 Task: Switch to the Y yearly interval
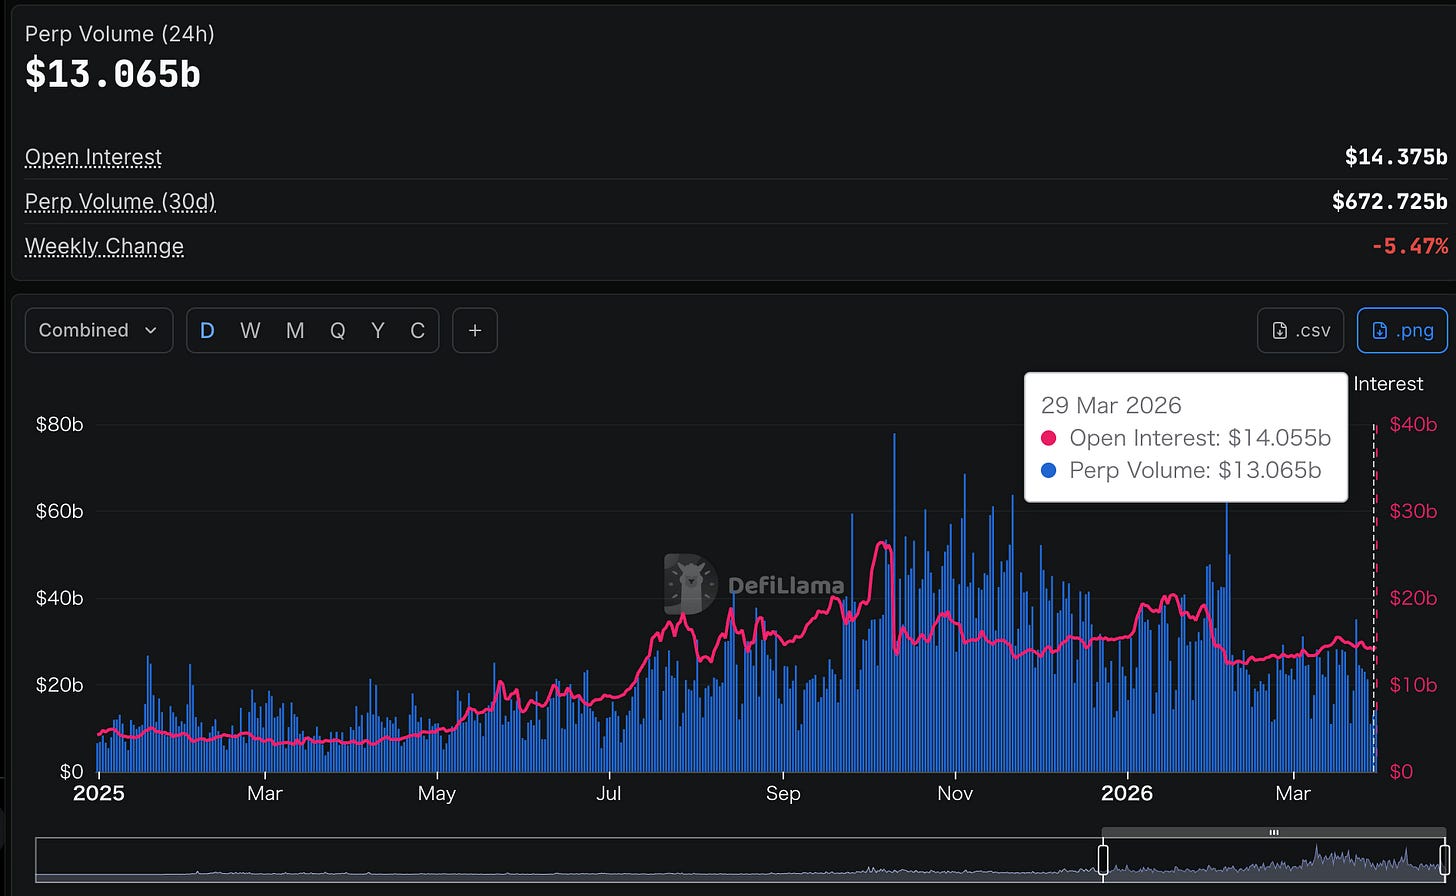tap(378, 330)
